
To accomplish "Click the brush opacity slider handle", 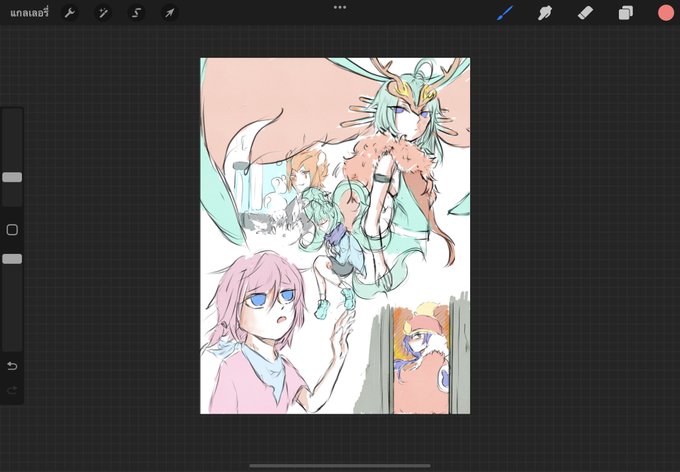I will point(12,259).
